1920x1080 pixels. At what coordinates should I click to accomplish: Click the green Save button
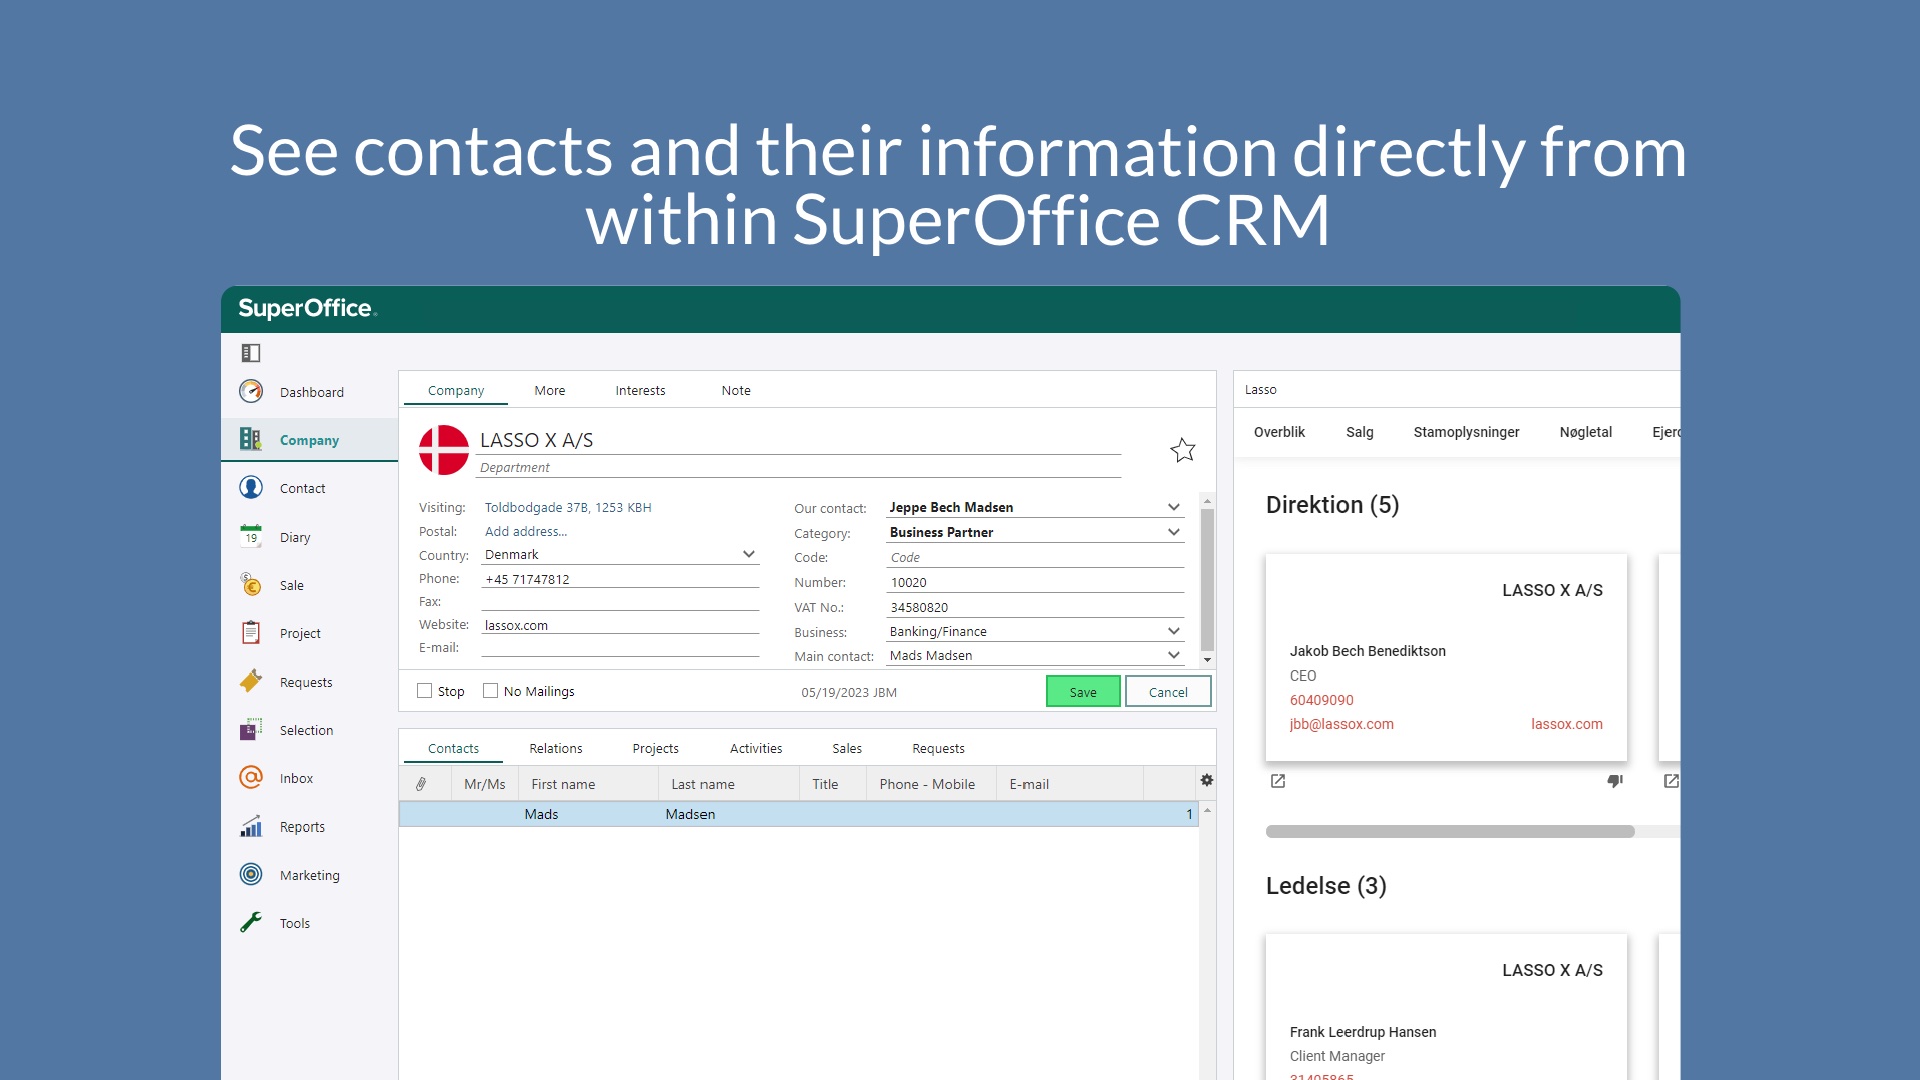tap(1083, 692)
